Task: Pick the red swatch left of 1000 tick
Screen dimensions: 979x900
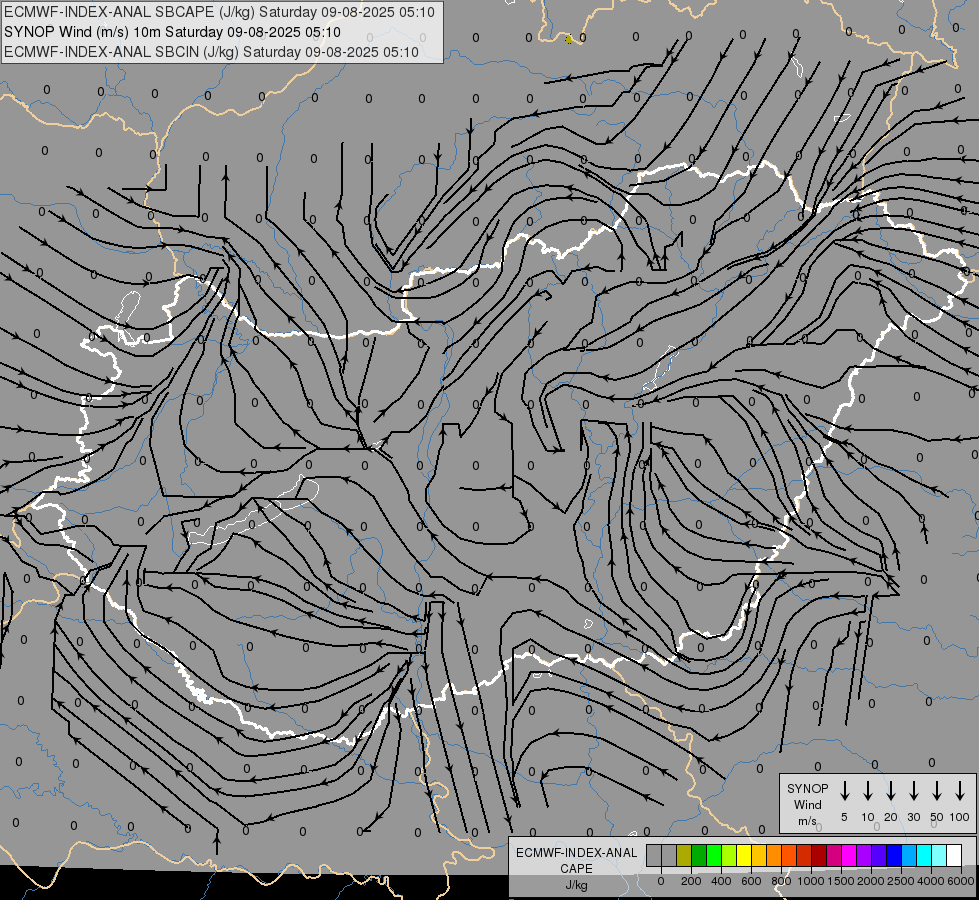Action: 804,855
